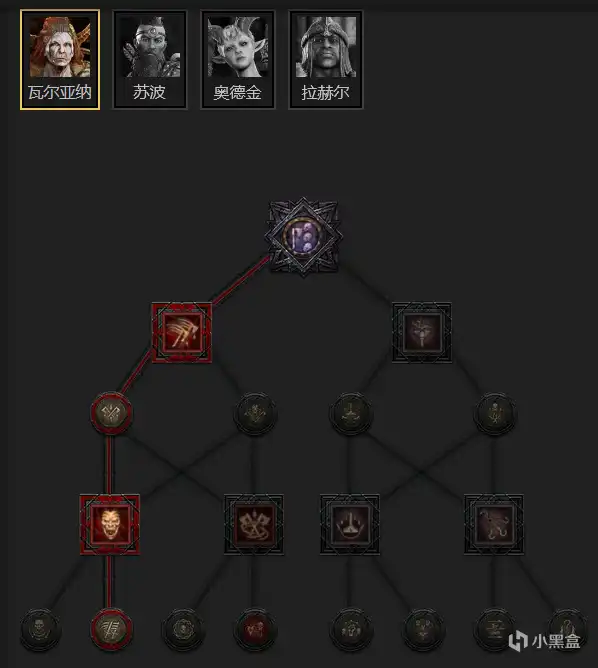Choose the dimmed tentacle creature square skill
Screen dimensions: 598x668
pos(494,524)
